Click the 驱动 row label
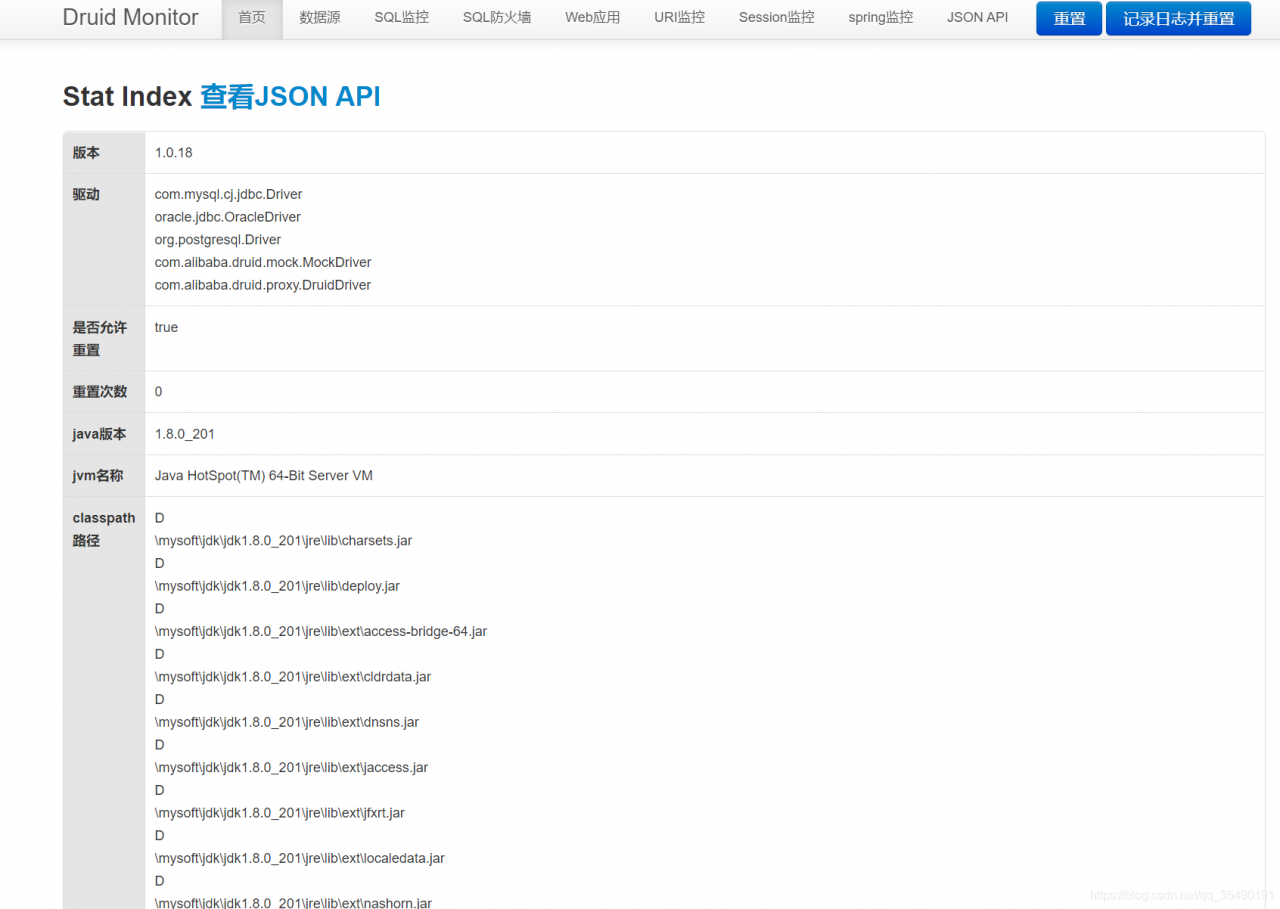Image resolution: width=1280 pixels, height=909 pixels. pyautogui.click(x=86, y=195)
